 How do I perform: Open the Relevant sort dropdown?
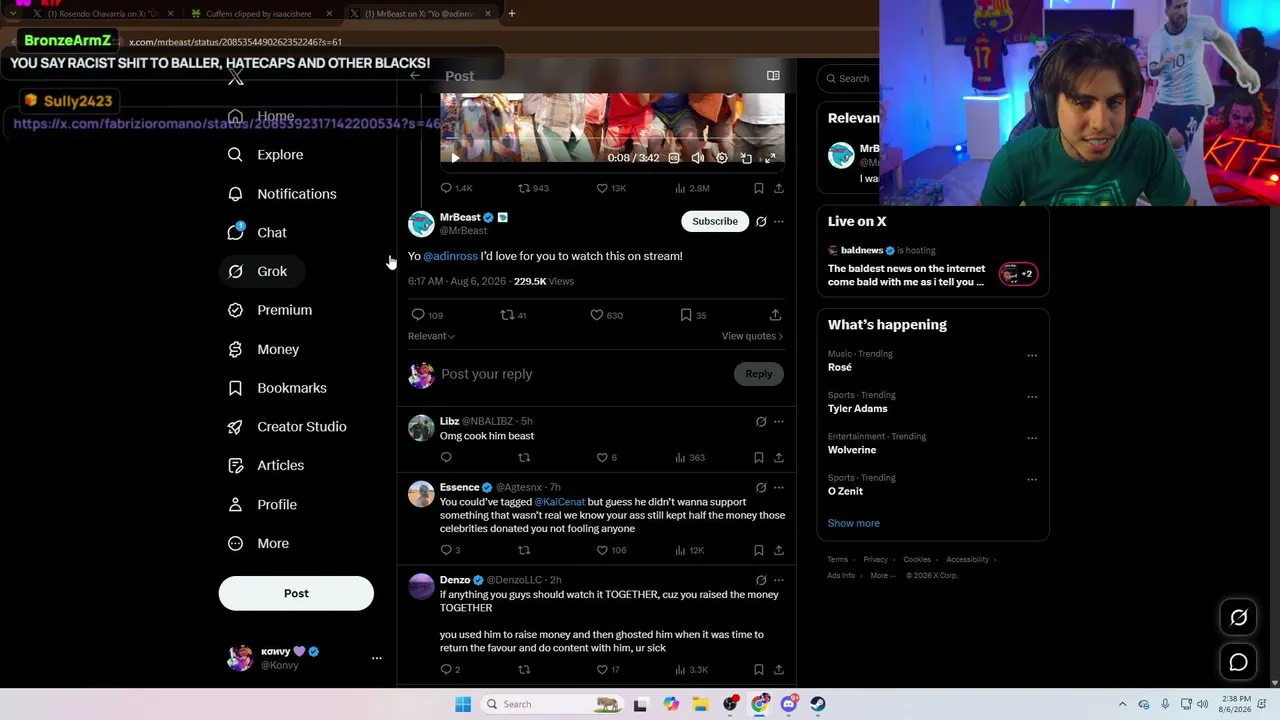coord(431,336)
